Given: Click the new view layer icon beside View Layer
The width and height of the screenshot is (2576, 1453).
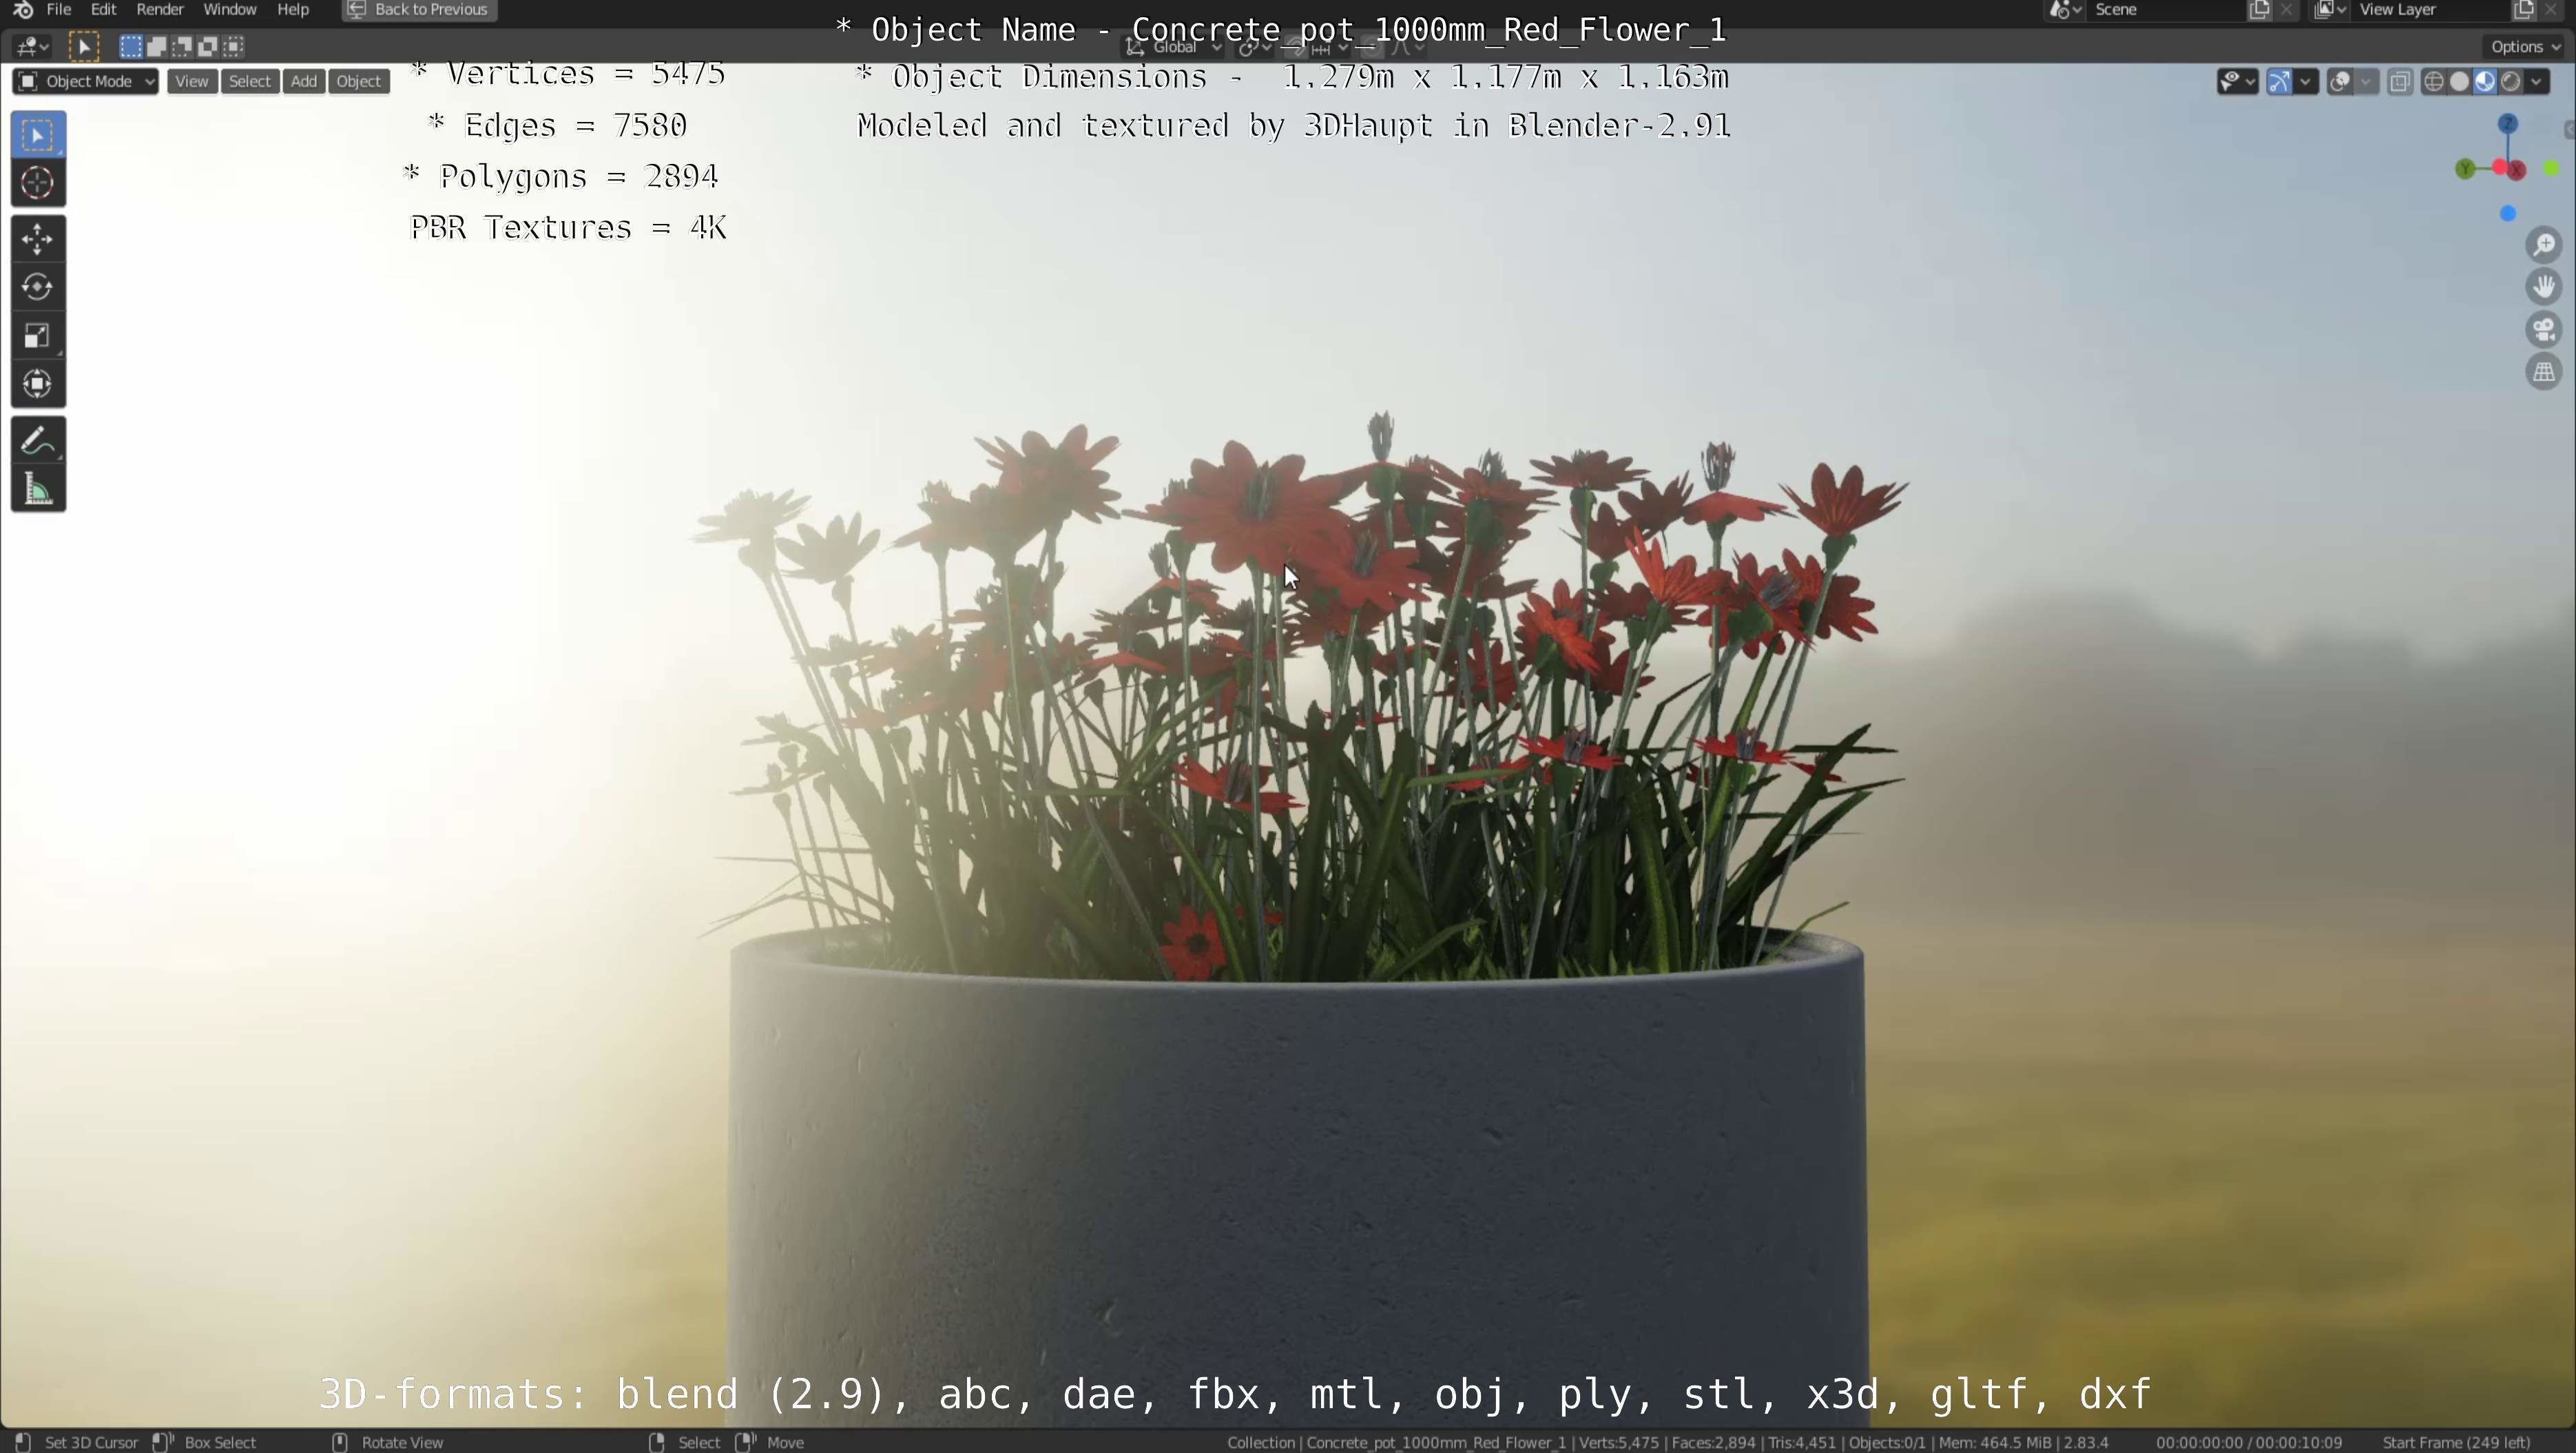Looking at the screenshot, I should [2523, 10].
